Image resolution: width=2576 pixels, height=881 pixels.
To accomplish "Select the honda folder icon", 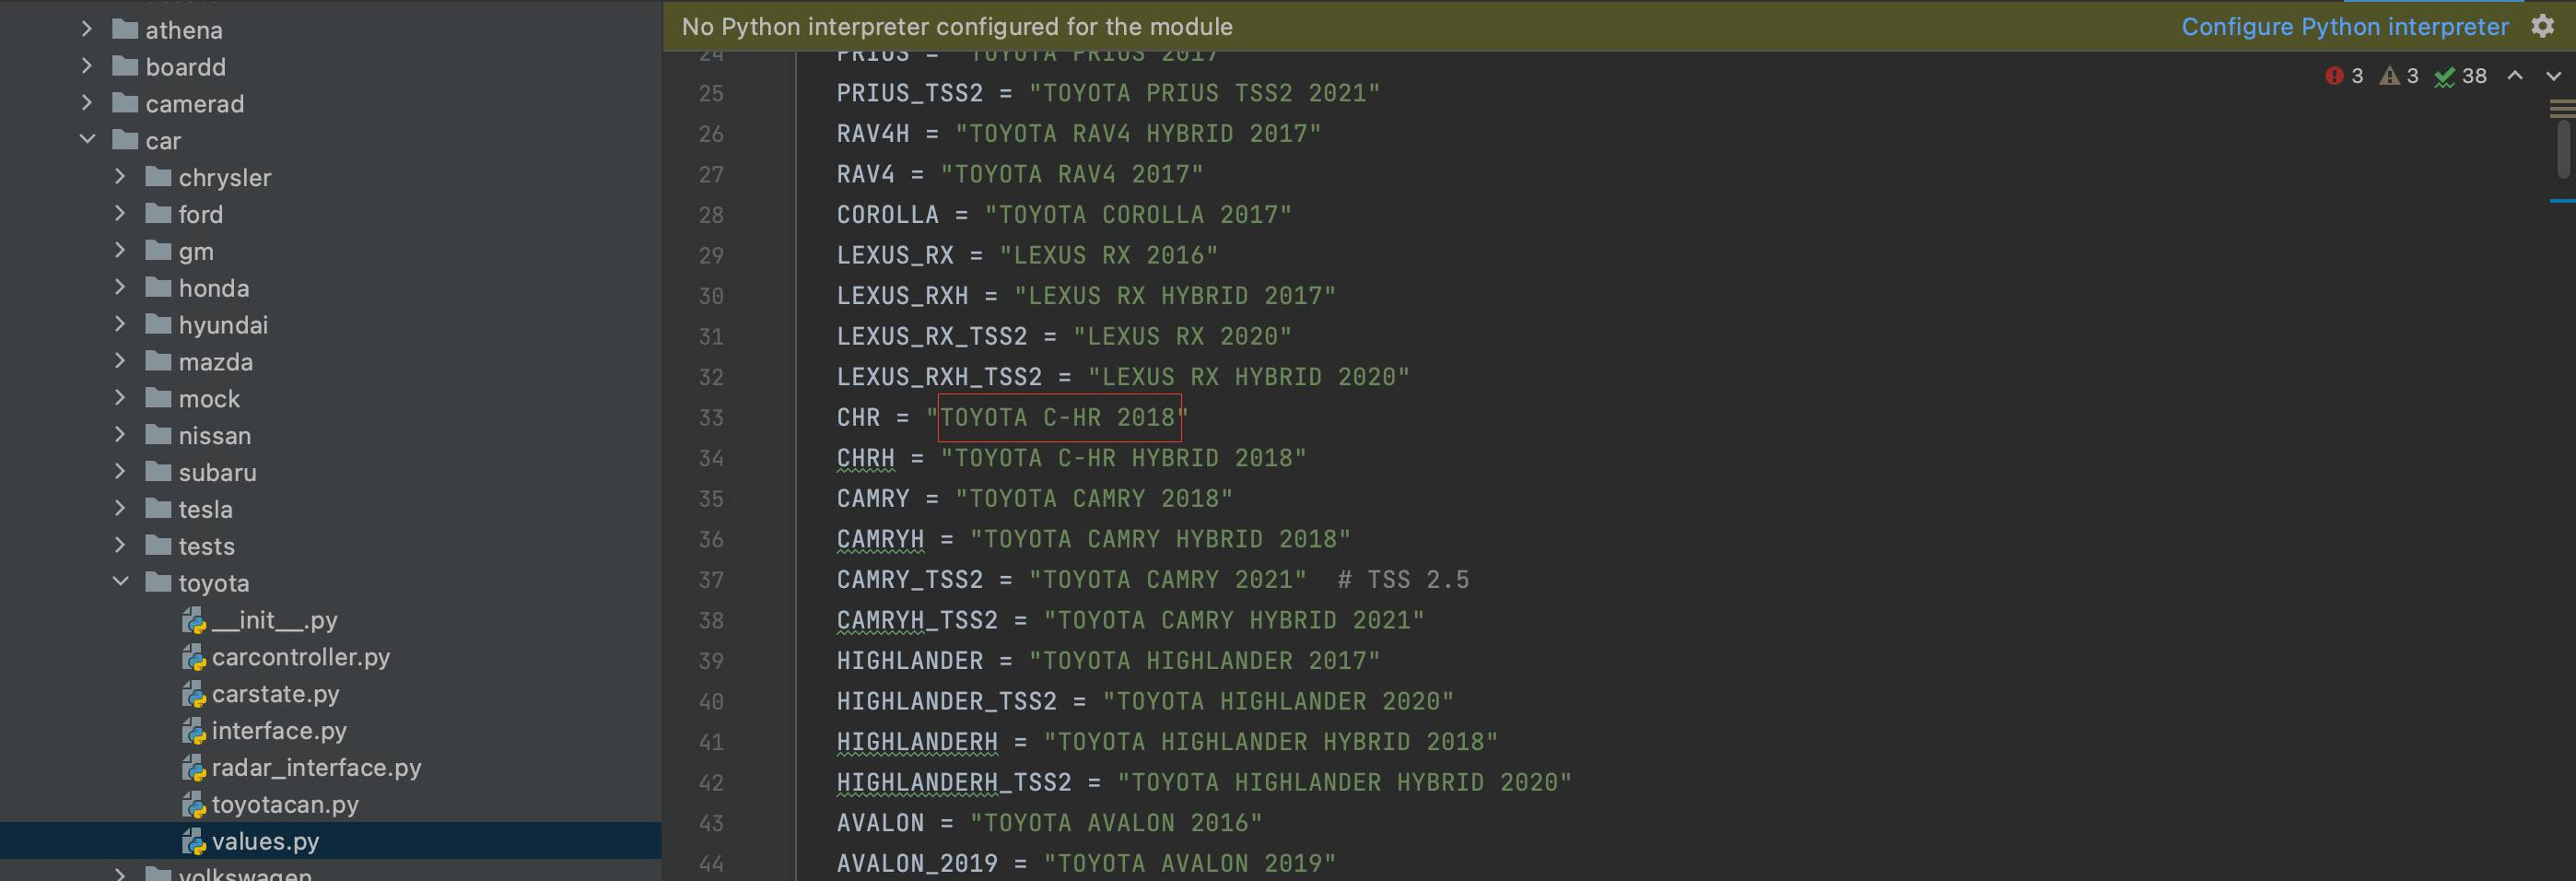I will pyautogui.click(x=158, y=288).
